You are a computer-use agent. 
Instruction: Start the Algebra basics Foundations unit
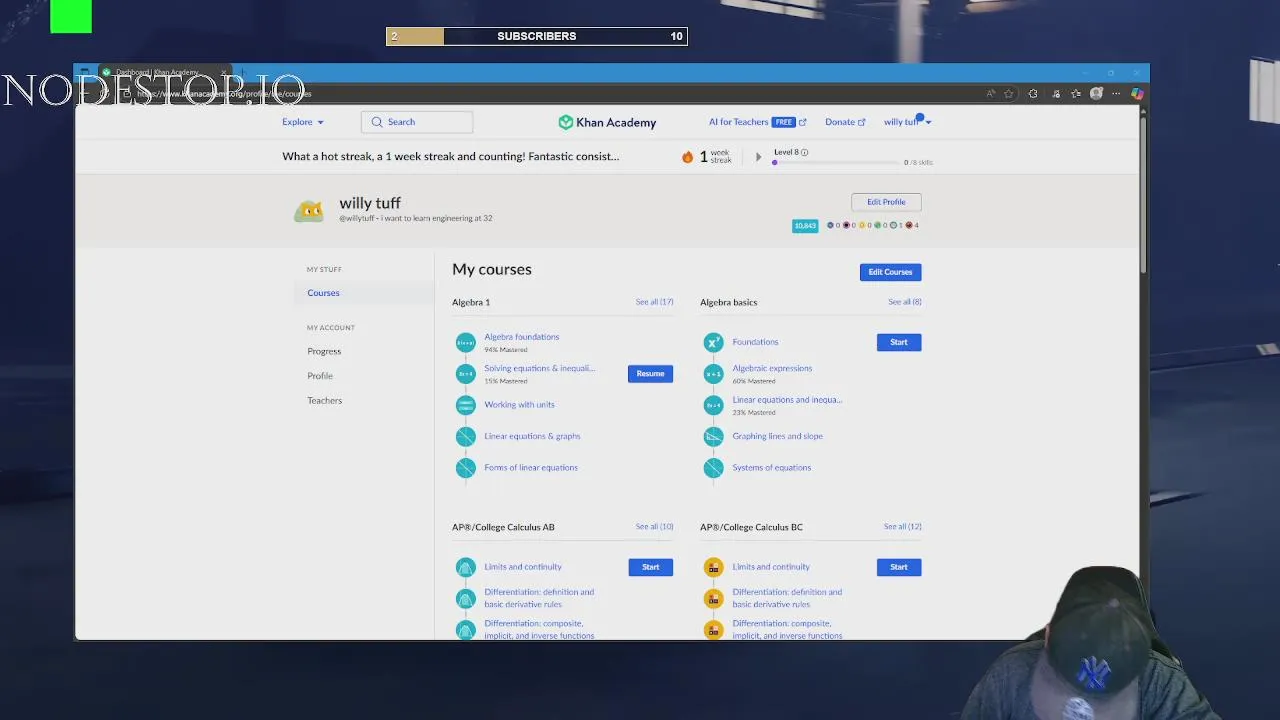(x=899, y=342)
